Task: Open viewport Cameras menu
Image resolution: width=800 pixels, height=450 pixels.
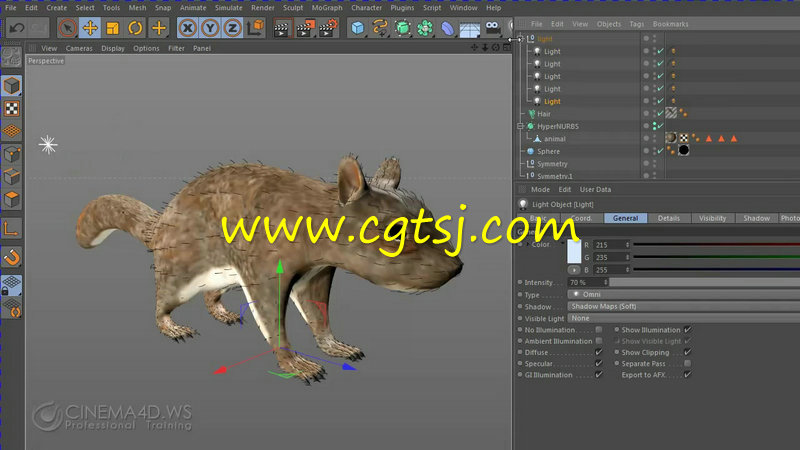Action: pyautogui.click(x=79, y=48)
